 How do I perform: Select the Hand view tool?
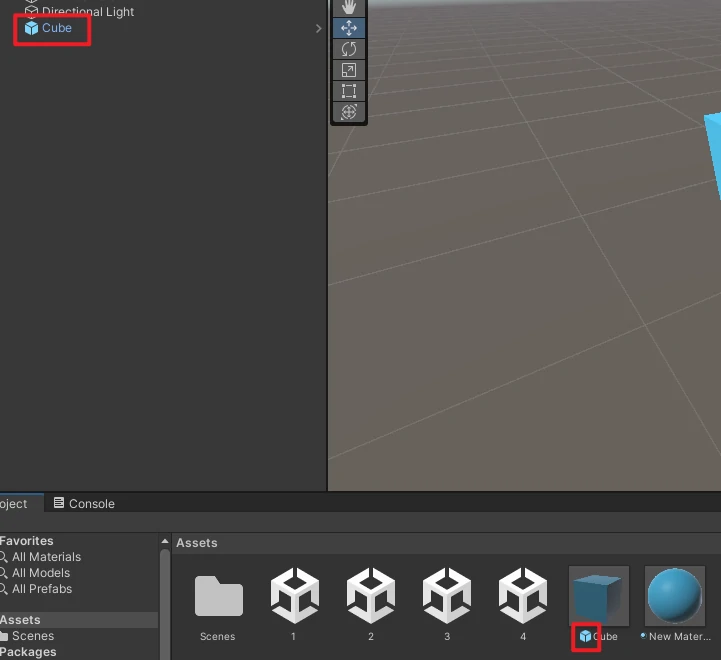click(349, 7)
